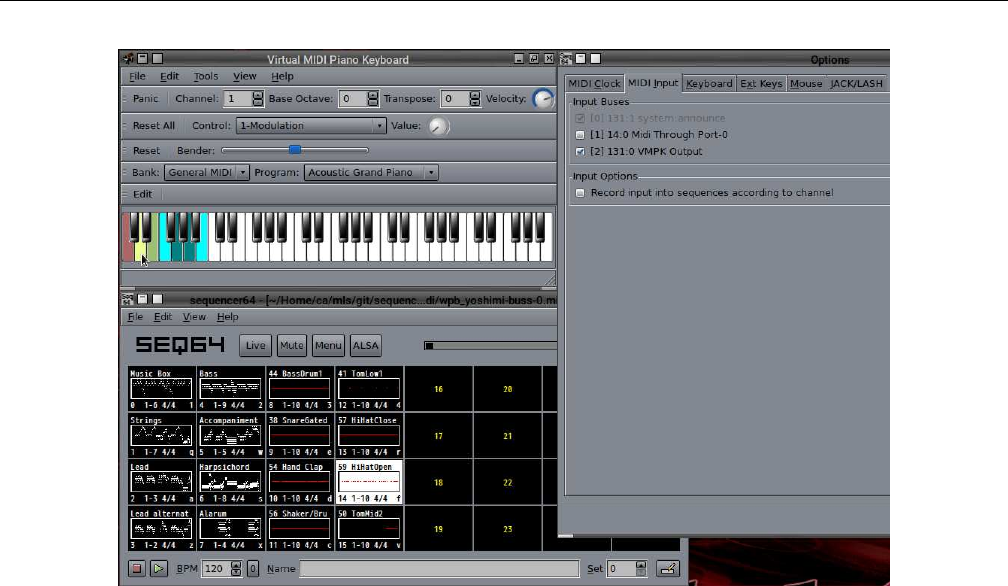This screenshot has width=1008, height=586.
Task: Toggle the 50 TomMid2 pattern
Action: [370, 529]
